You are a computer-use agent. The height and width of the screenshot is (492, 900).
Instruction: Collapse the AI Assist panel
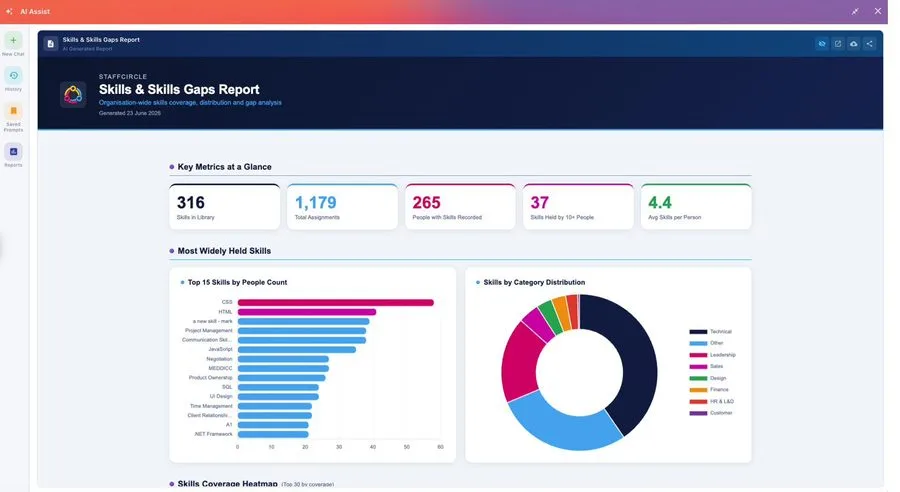pyautogui.click(x=855, y=11)
